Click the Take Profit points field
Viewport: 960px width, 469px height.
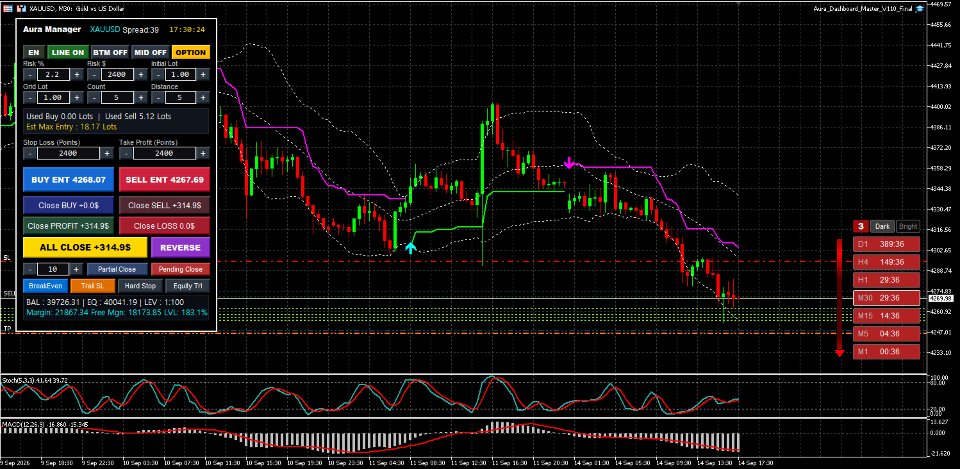[x=165, y=154]
